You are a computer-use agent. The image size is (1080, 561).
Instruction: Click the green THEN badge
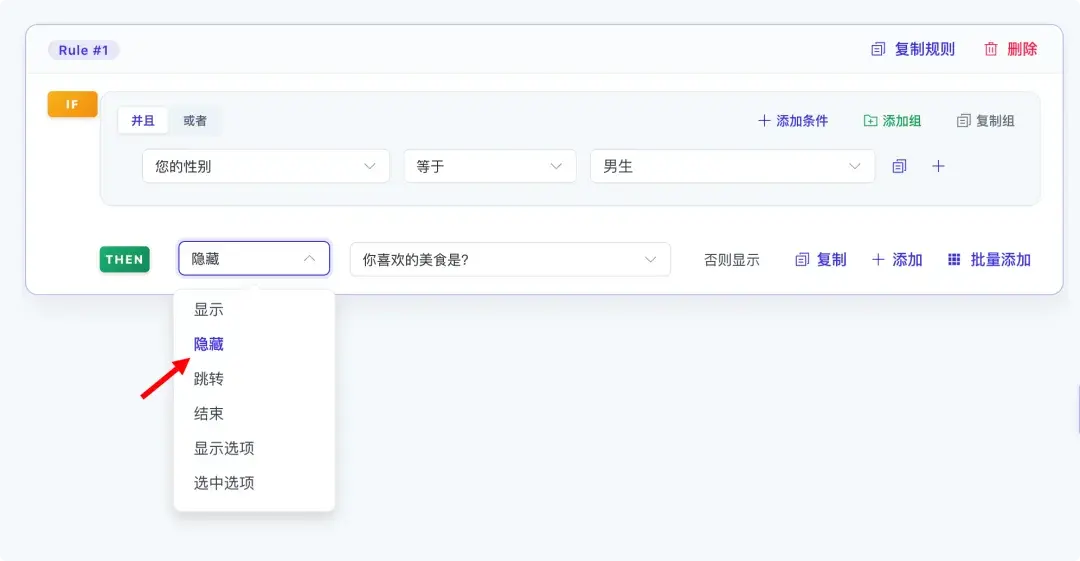click(x=125, y=260)
